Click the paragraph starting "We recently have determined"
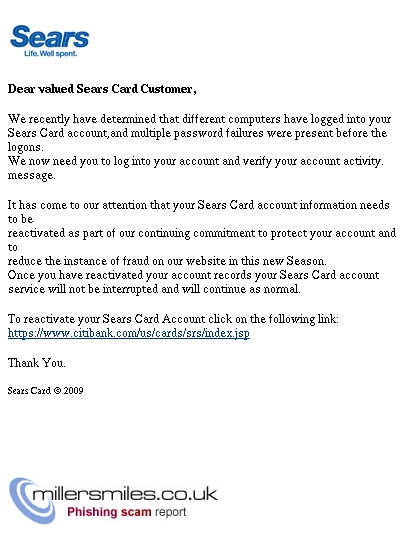 pos(199,133)
